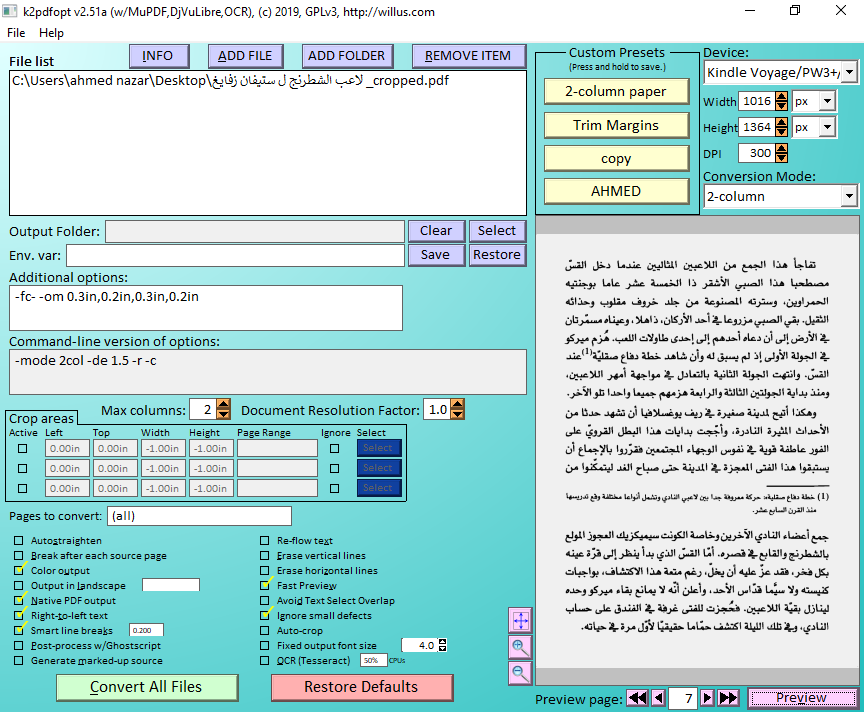The height and width of the screenshot is (712, 864).
Task: Toggle Ignore small defects checkbox
Action: pos(265,615)
